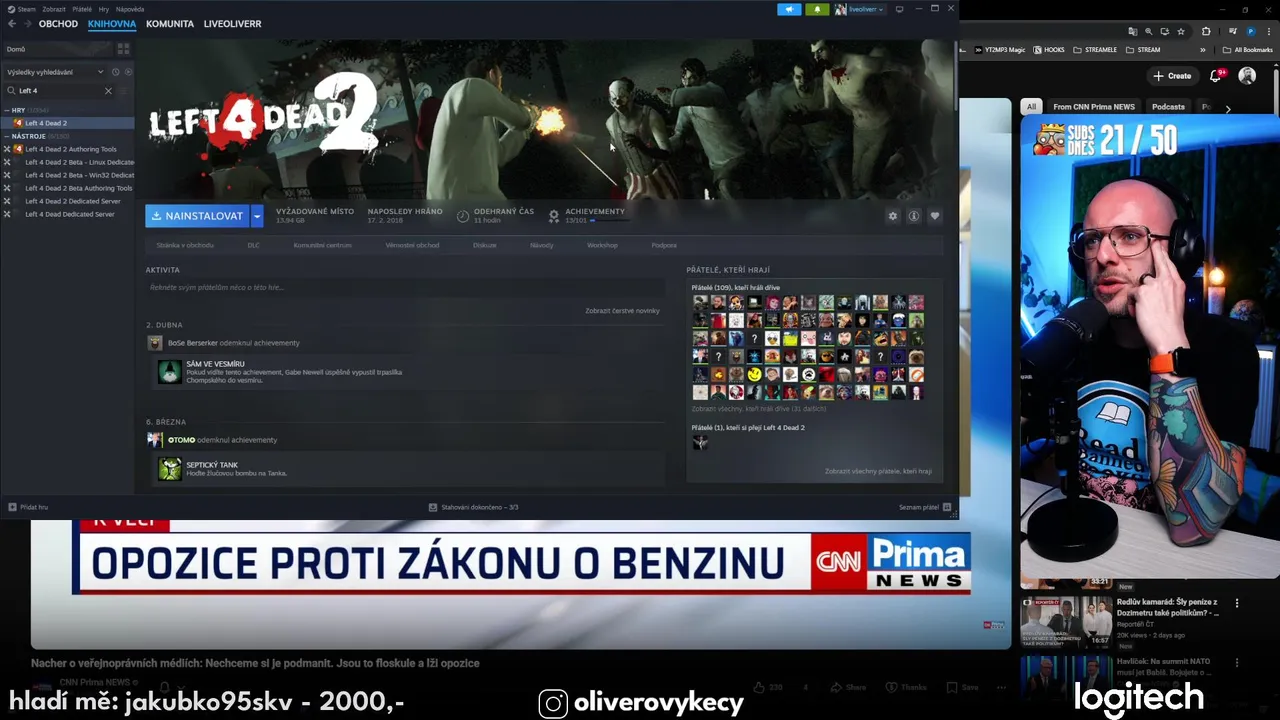Screen dimensions: 1280x720
Task: Open YouTube notifications bell
Action: point(1217,76)
